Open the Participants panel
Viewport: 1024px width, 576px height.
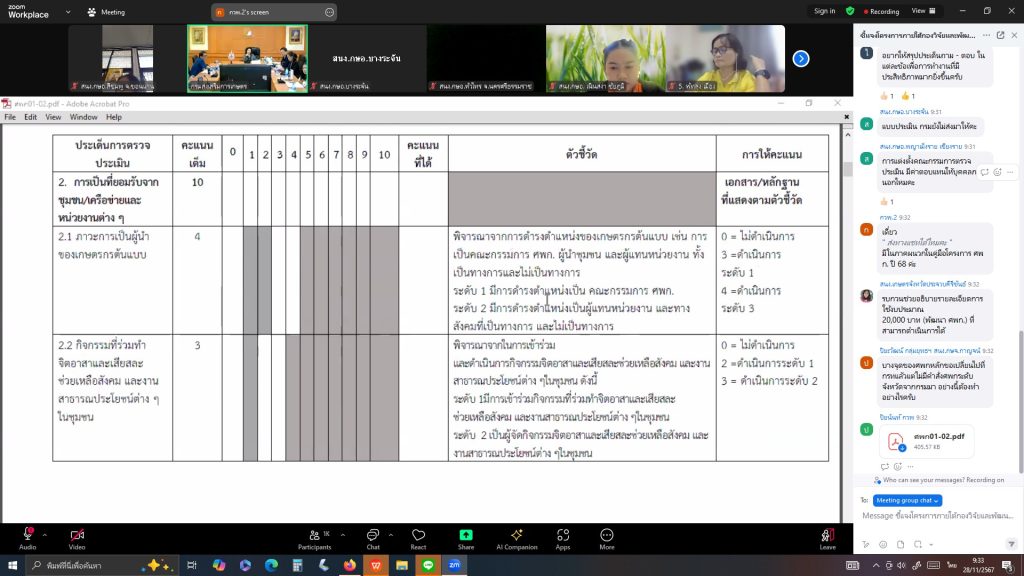[x=314, y=535]
